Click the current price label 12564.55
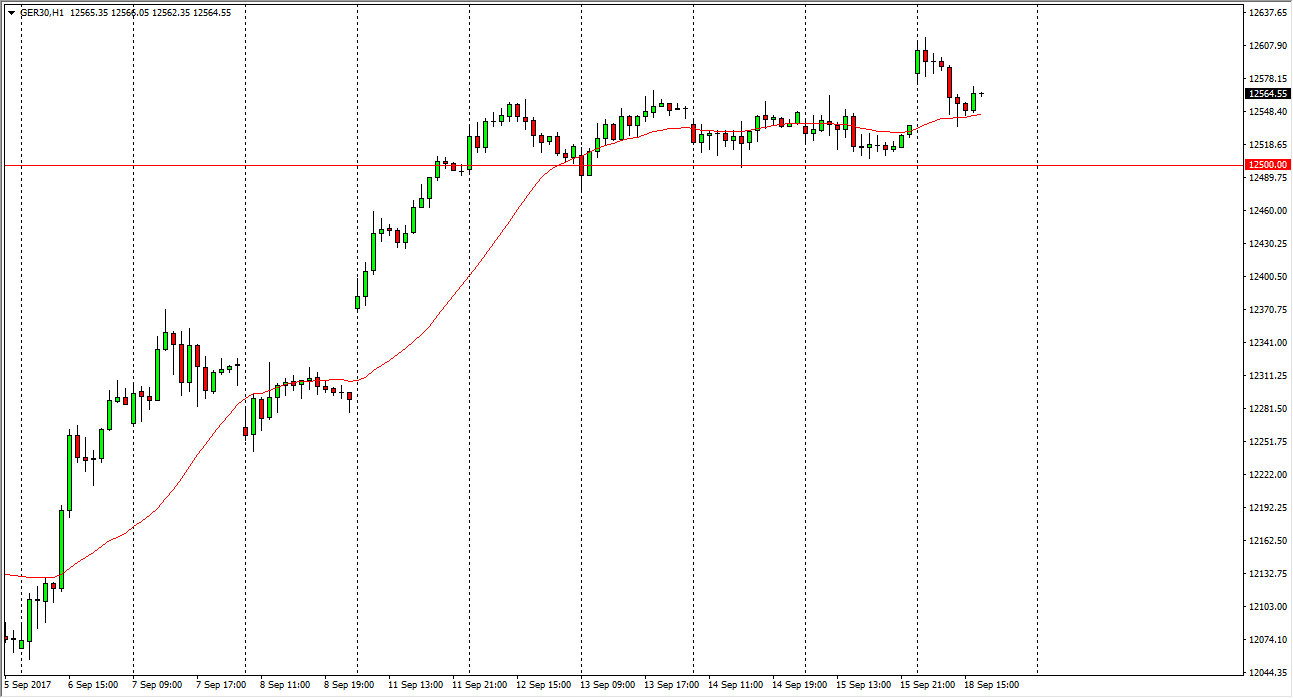Screen dimensions: 1293x698 (x=1267, y=94)
